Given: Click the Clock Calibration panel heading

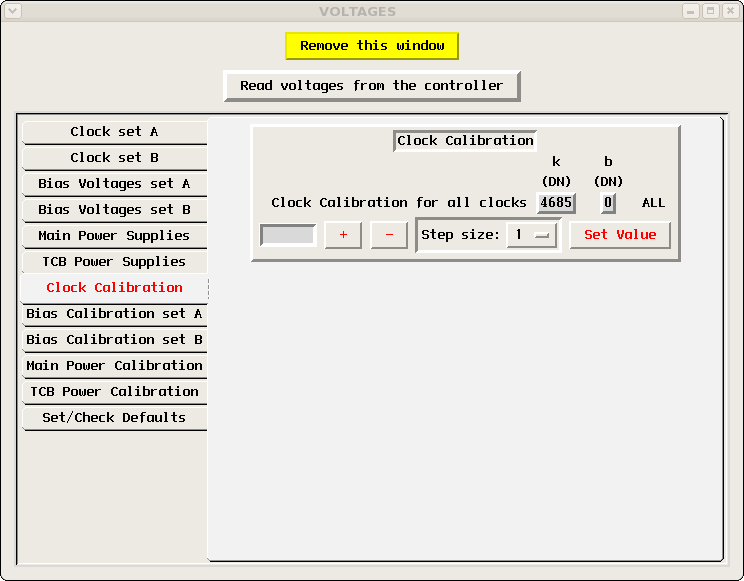Looking at the screenshot, I should tap(465, 141).
